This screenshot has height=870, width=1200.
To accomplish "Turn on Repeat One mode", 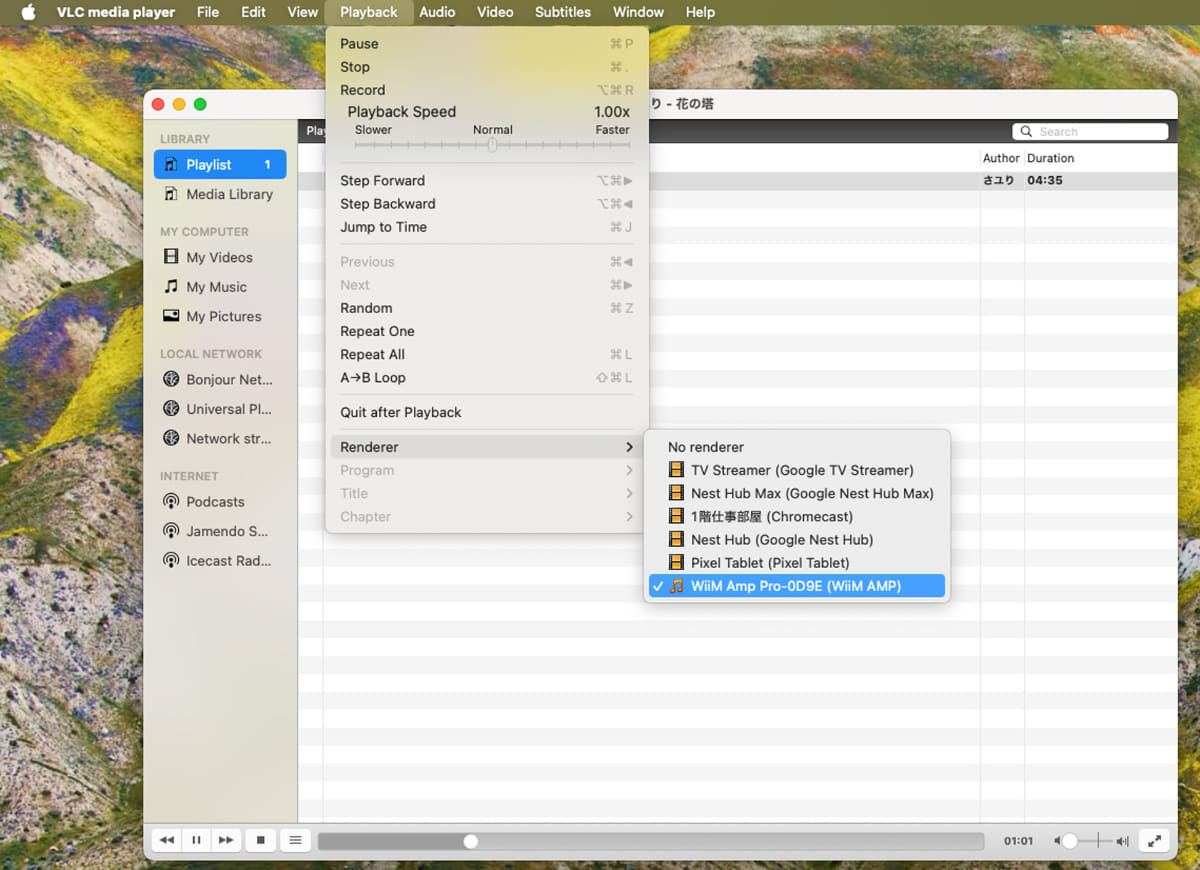I will (377, 331).
